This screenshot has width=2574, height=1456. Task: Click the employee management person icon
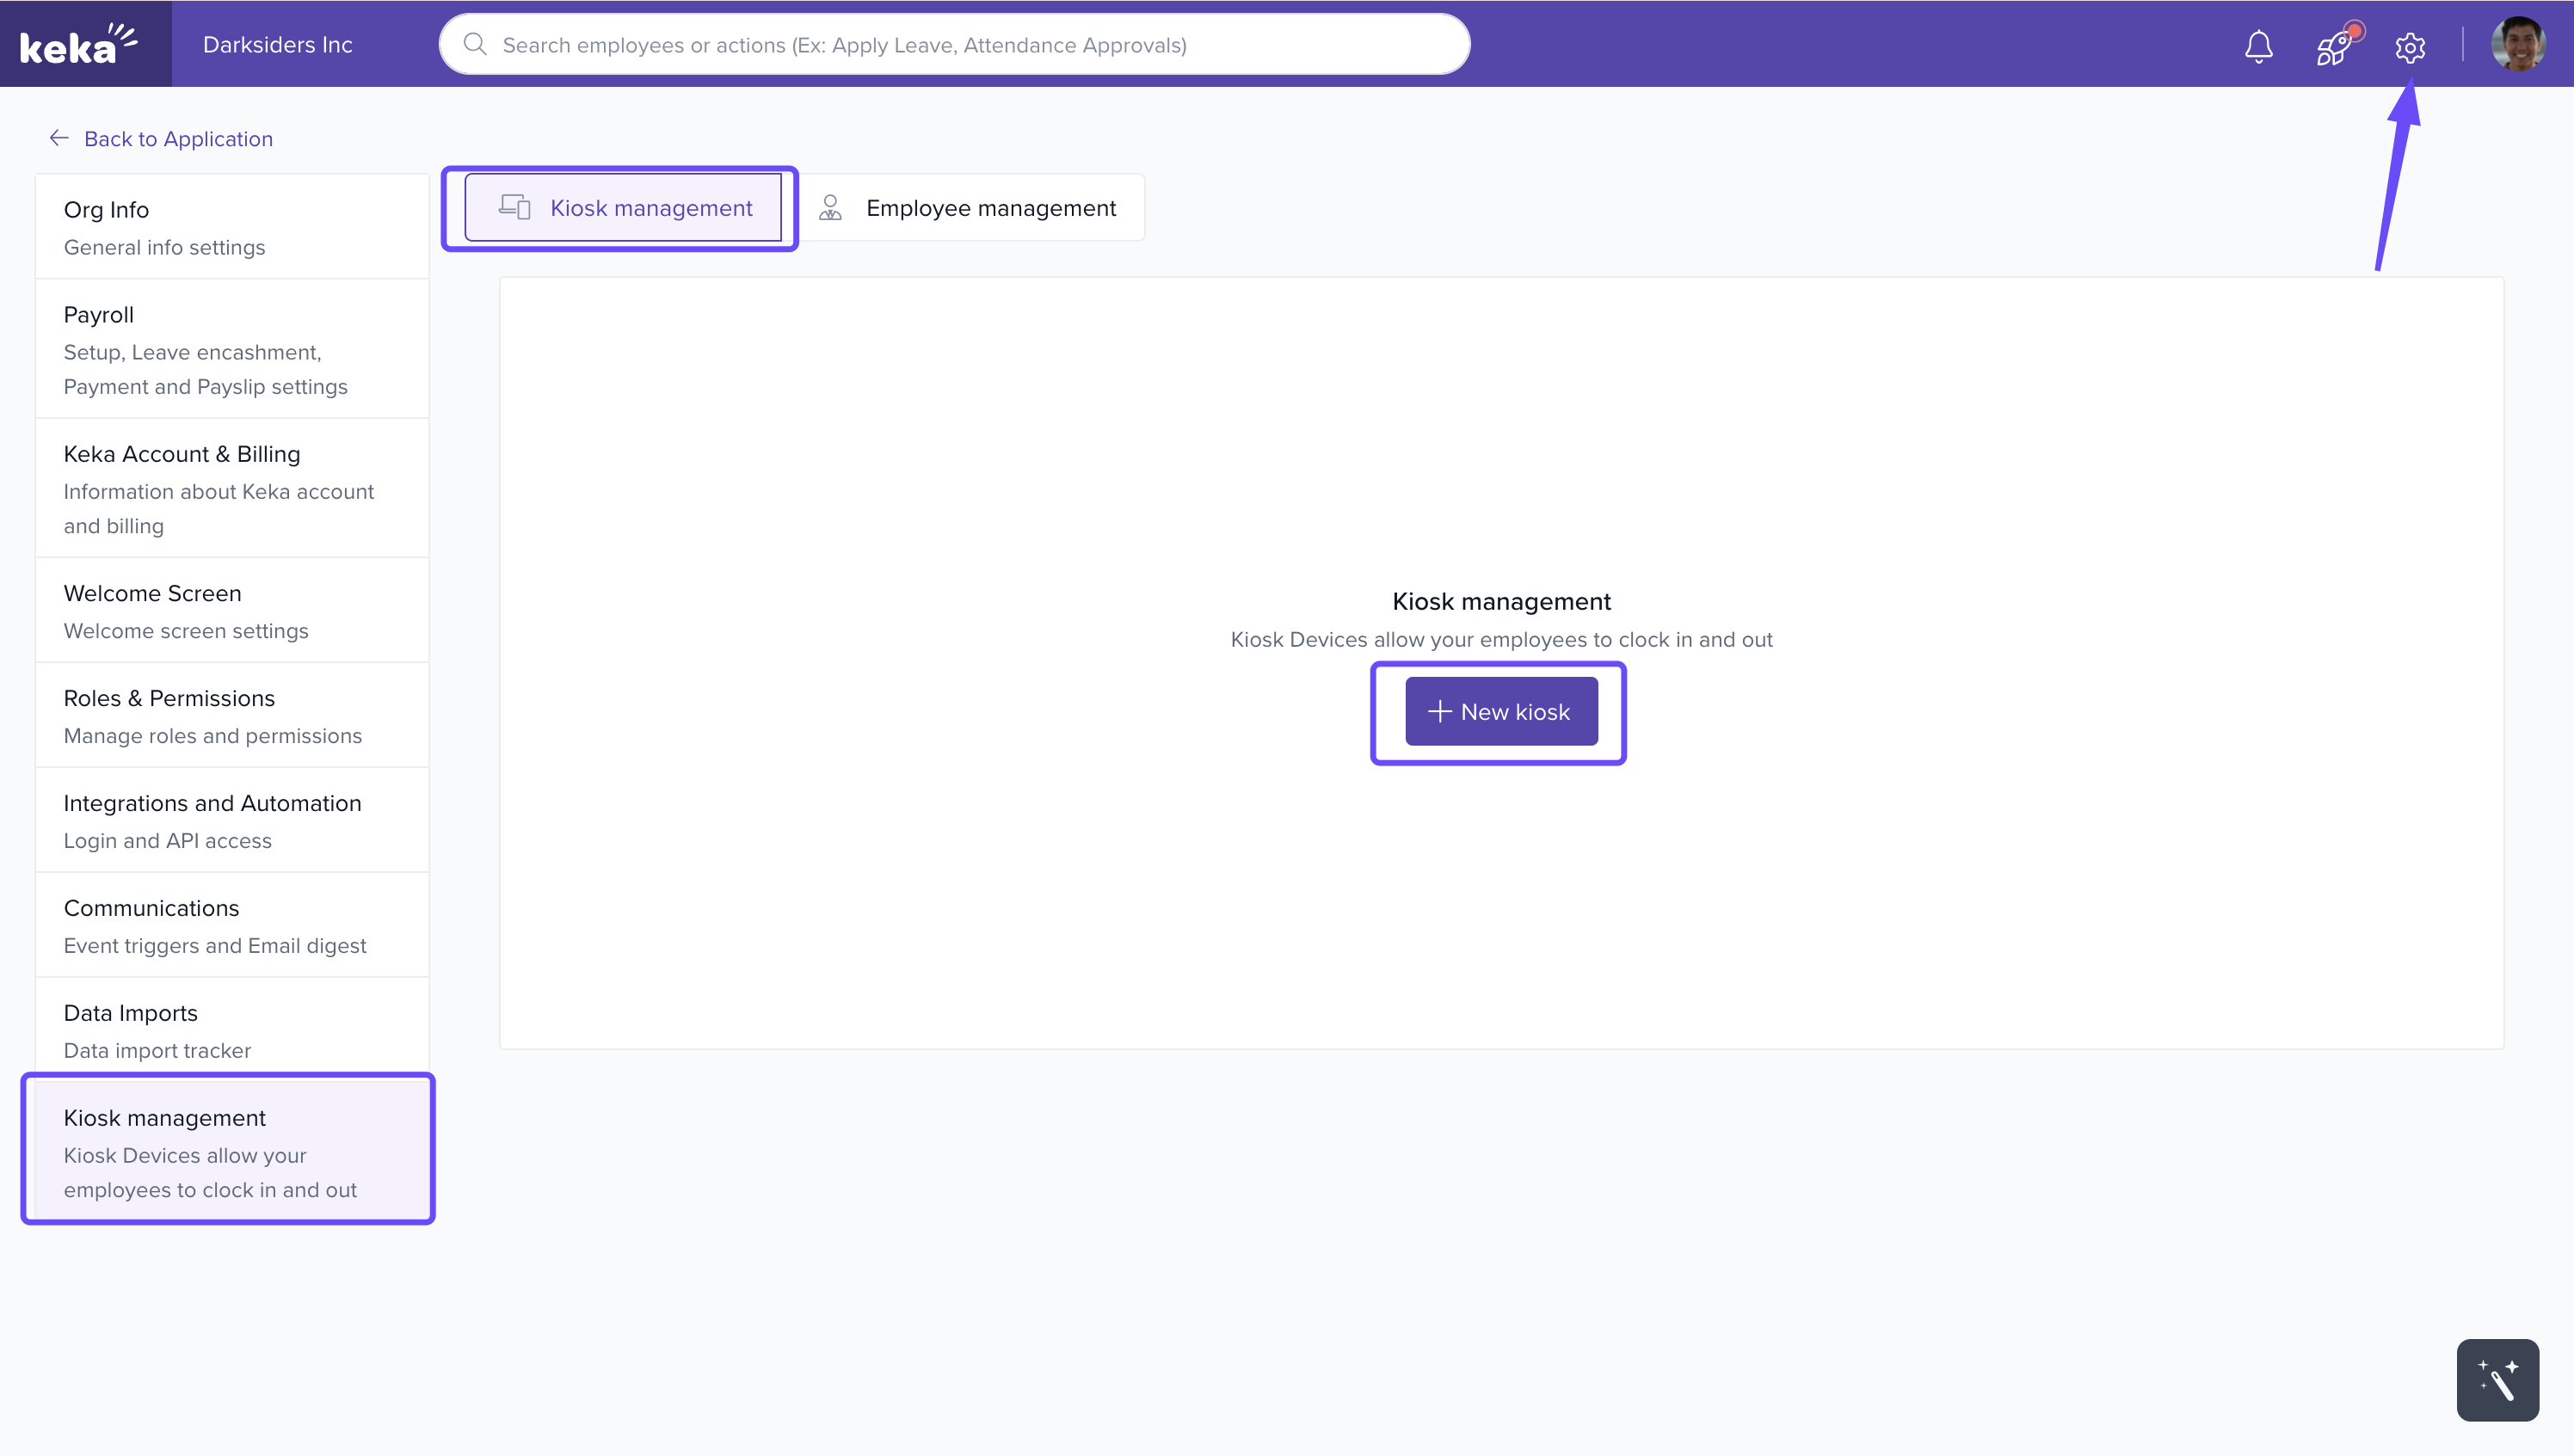[830, 208]
